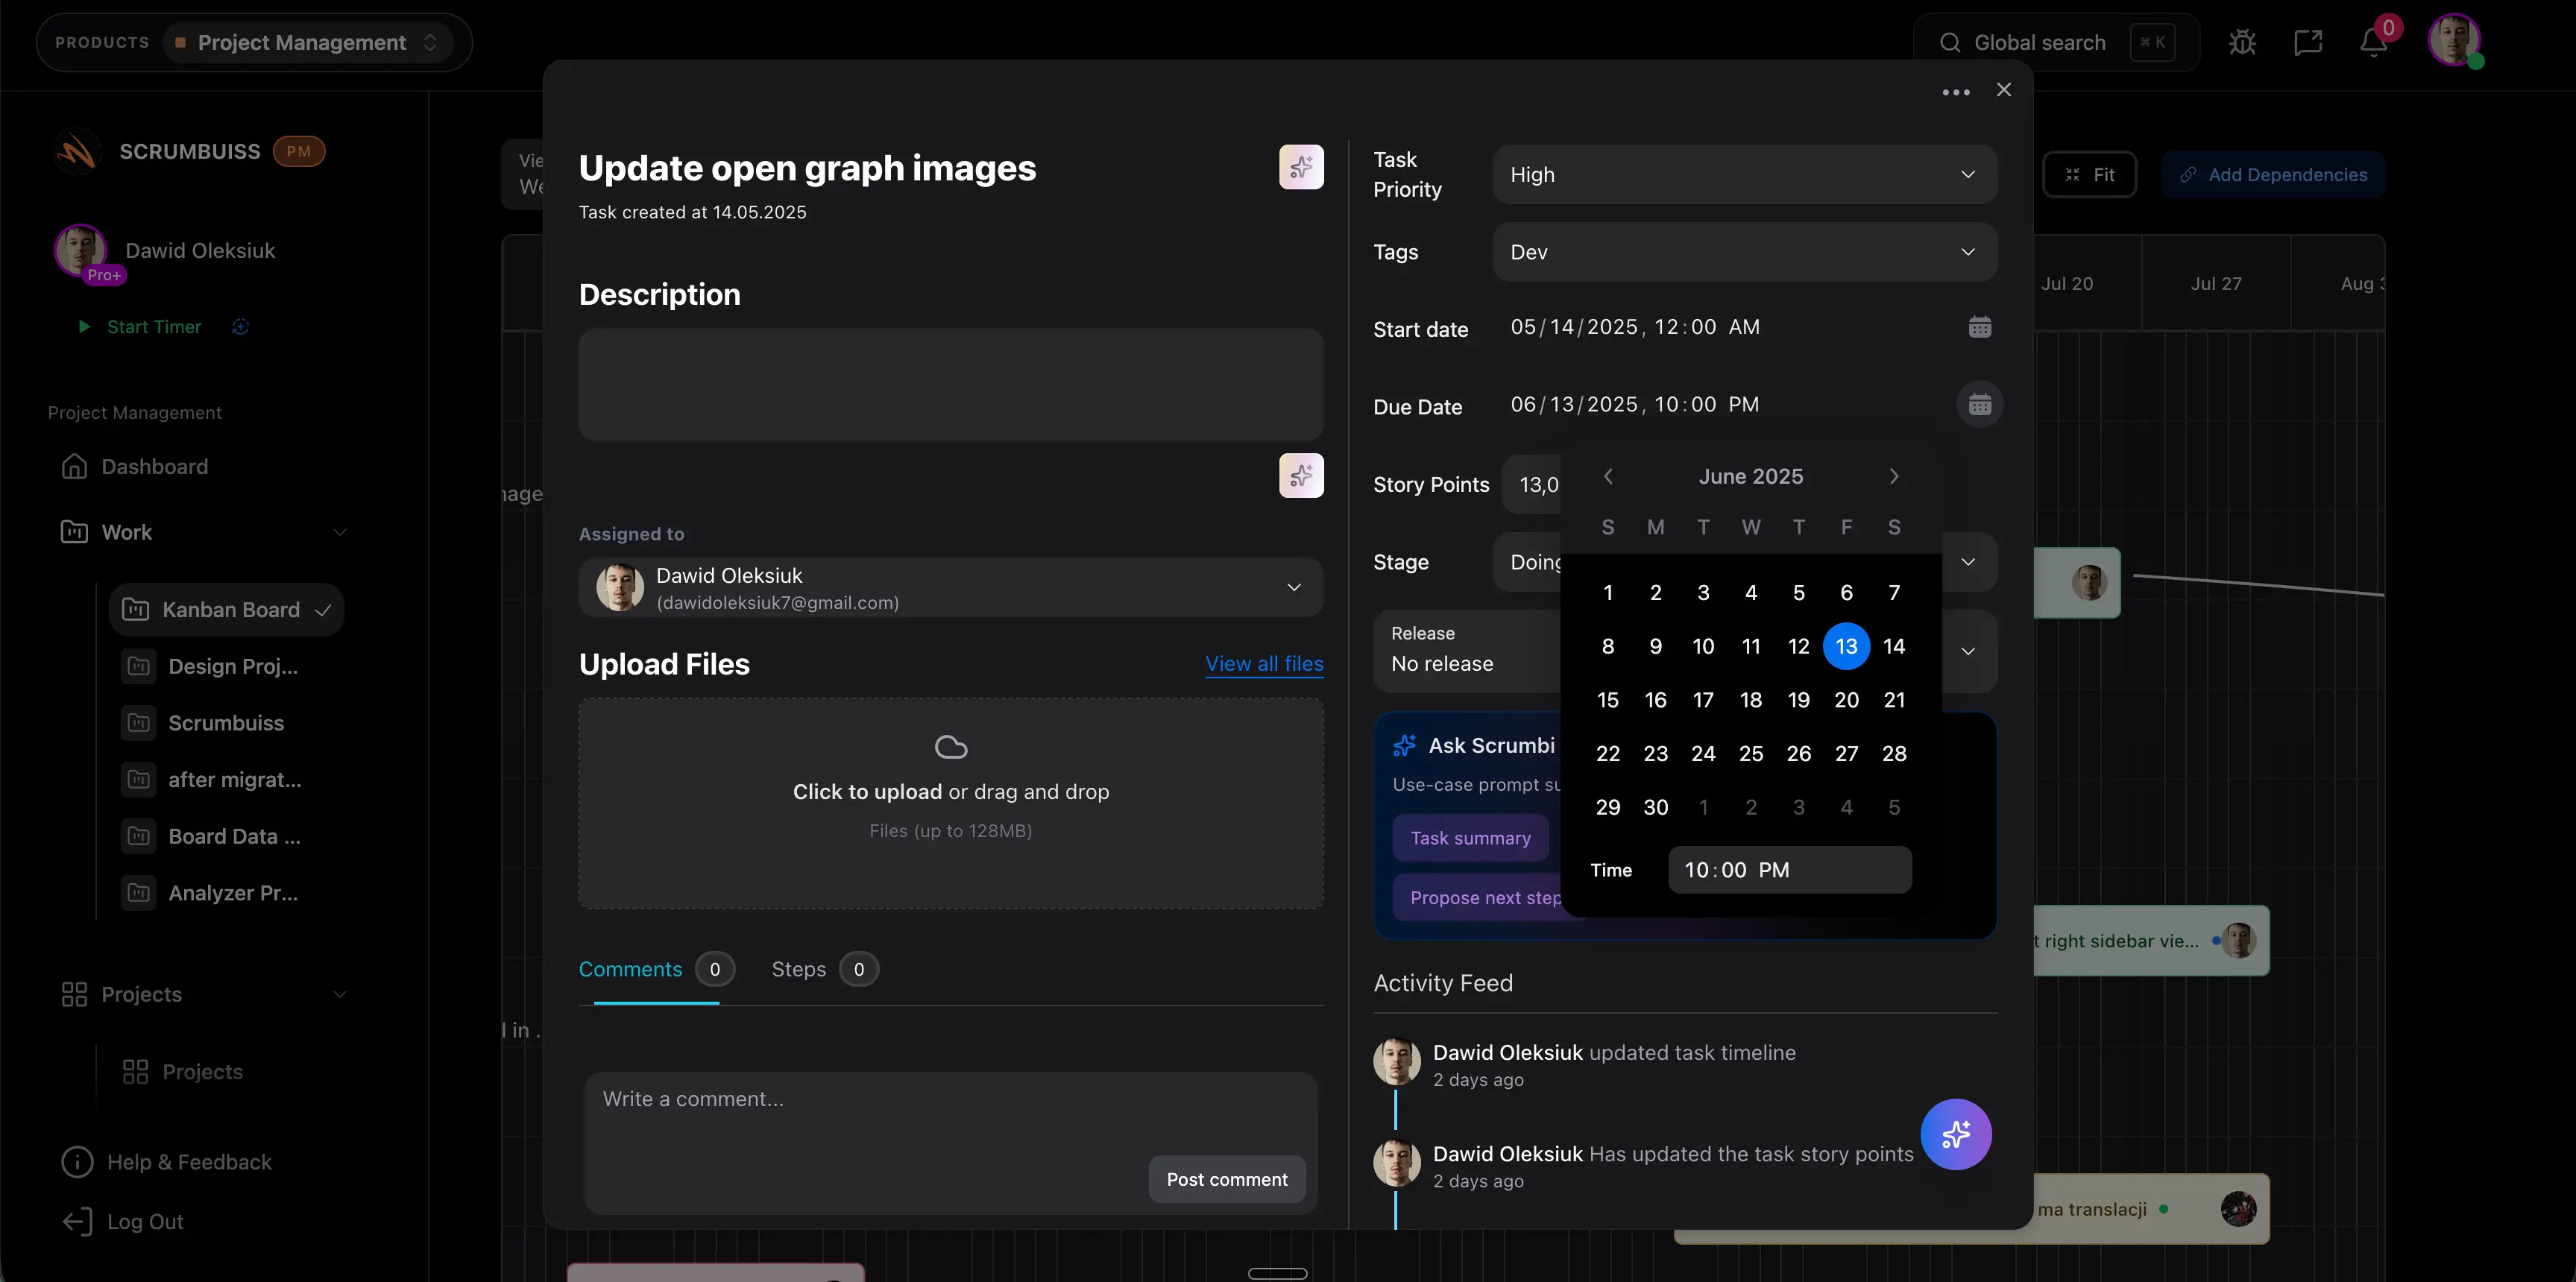The image size is (2576, 1282).
Task: Open the Assigned to user dropdown
Action: click(x=950, y=588)
